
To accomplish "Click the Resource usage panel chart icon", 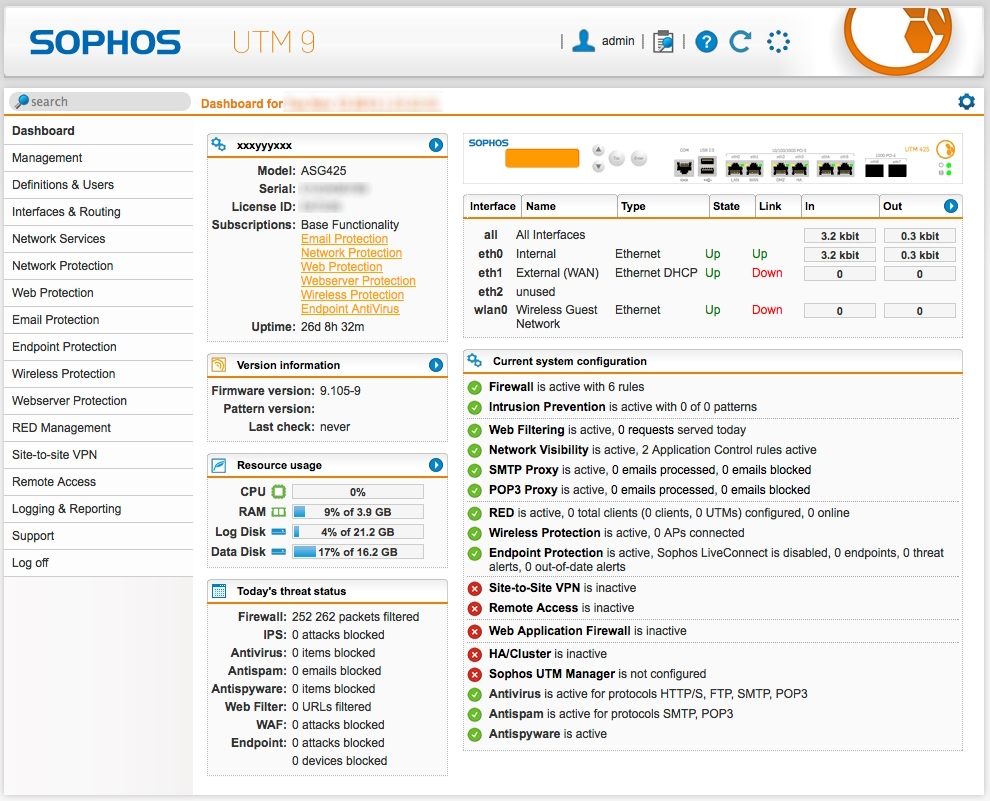I will point(219,465).
